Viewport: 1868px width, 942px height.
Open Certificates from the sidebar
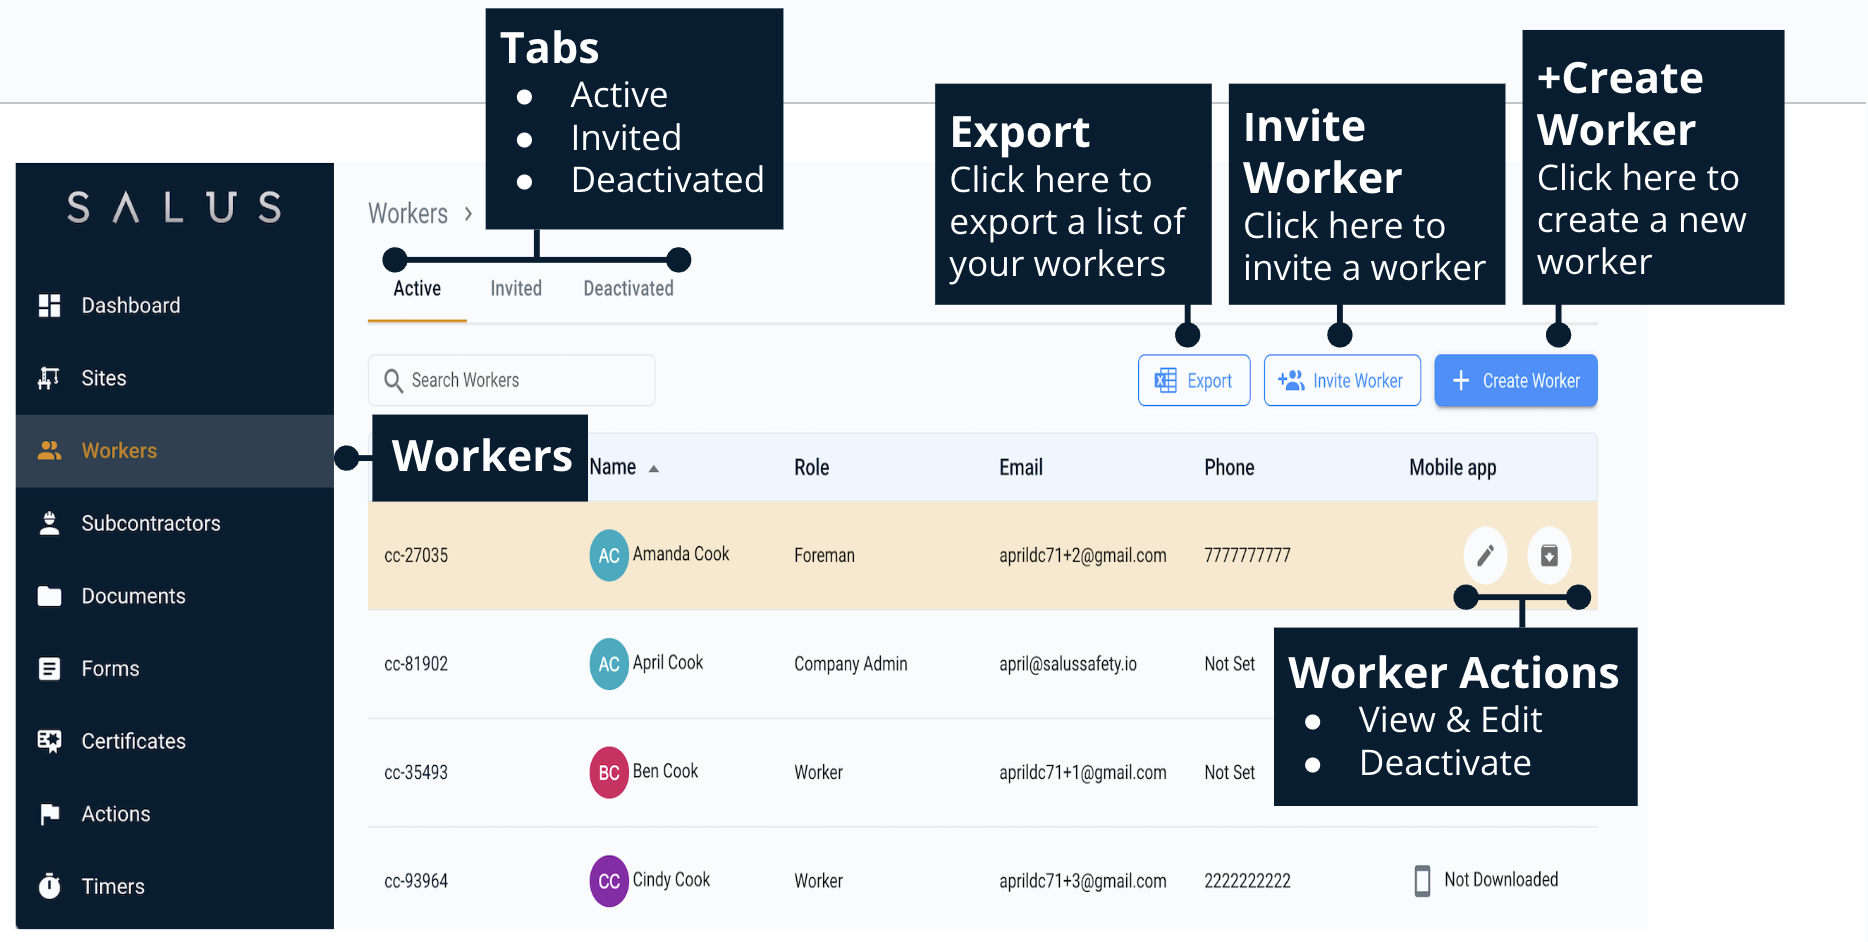tap(133, 741)
